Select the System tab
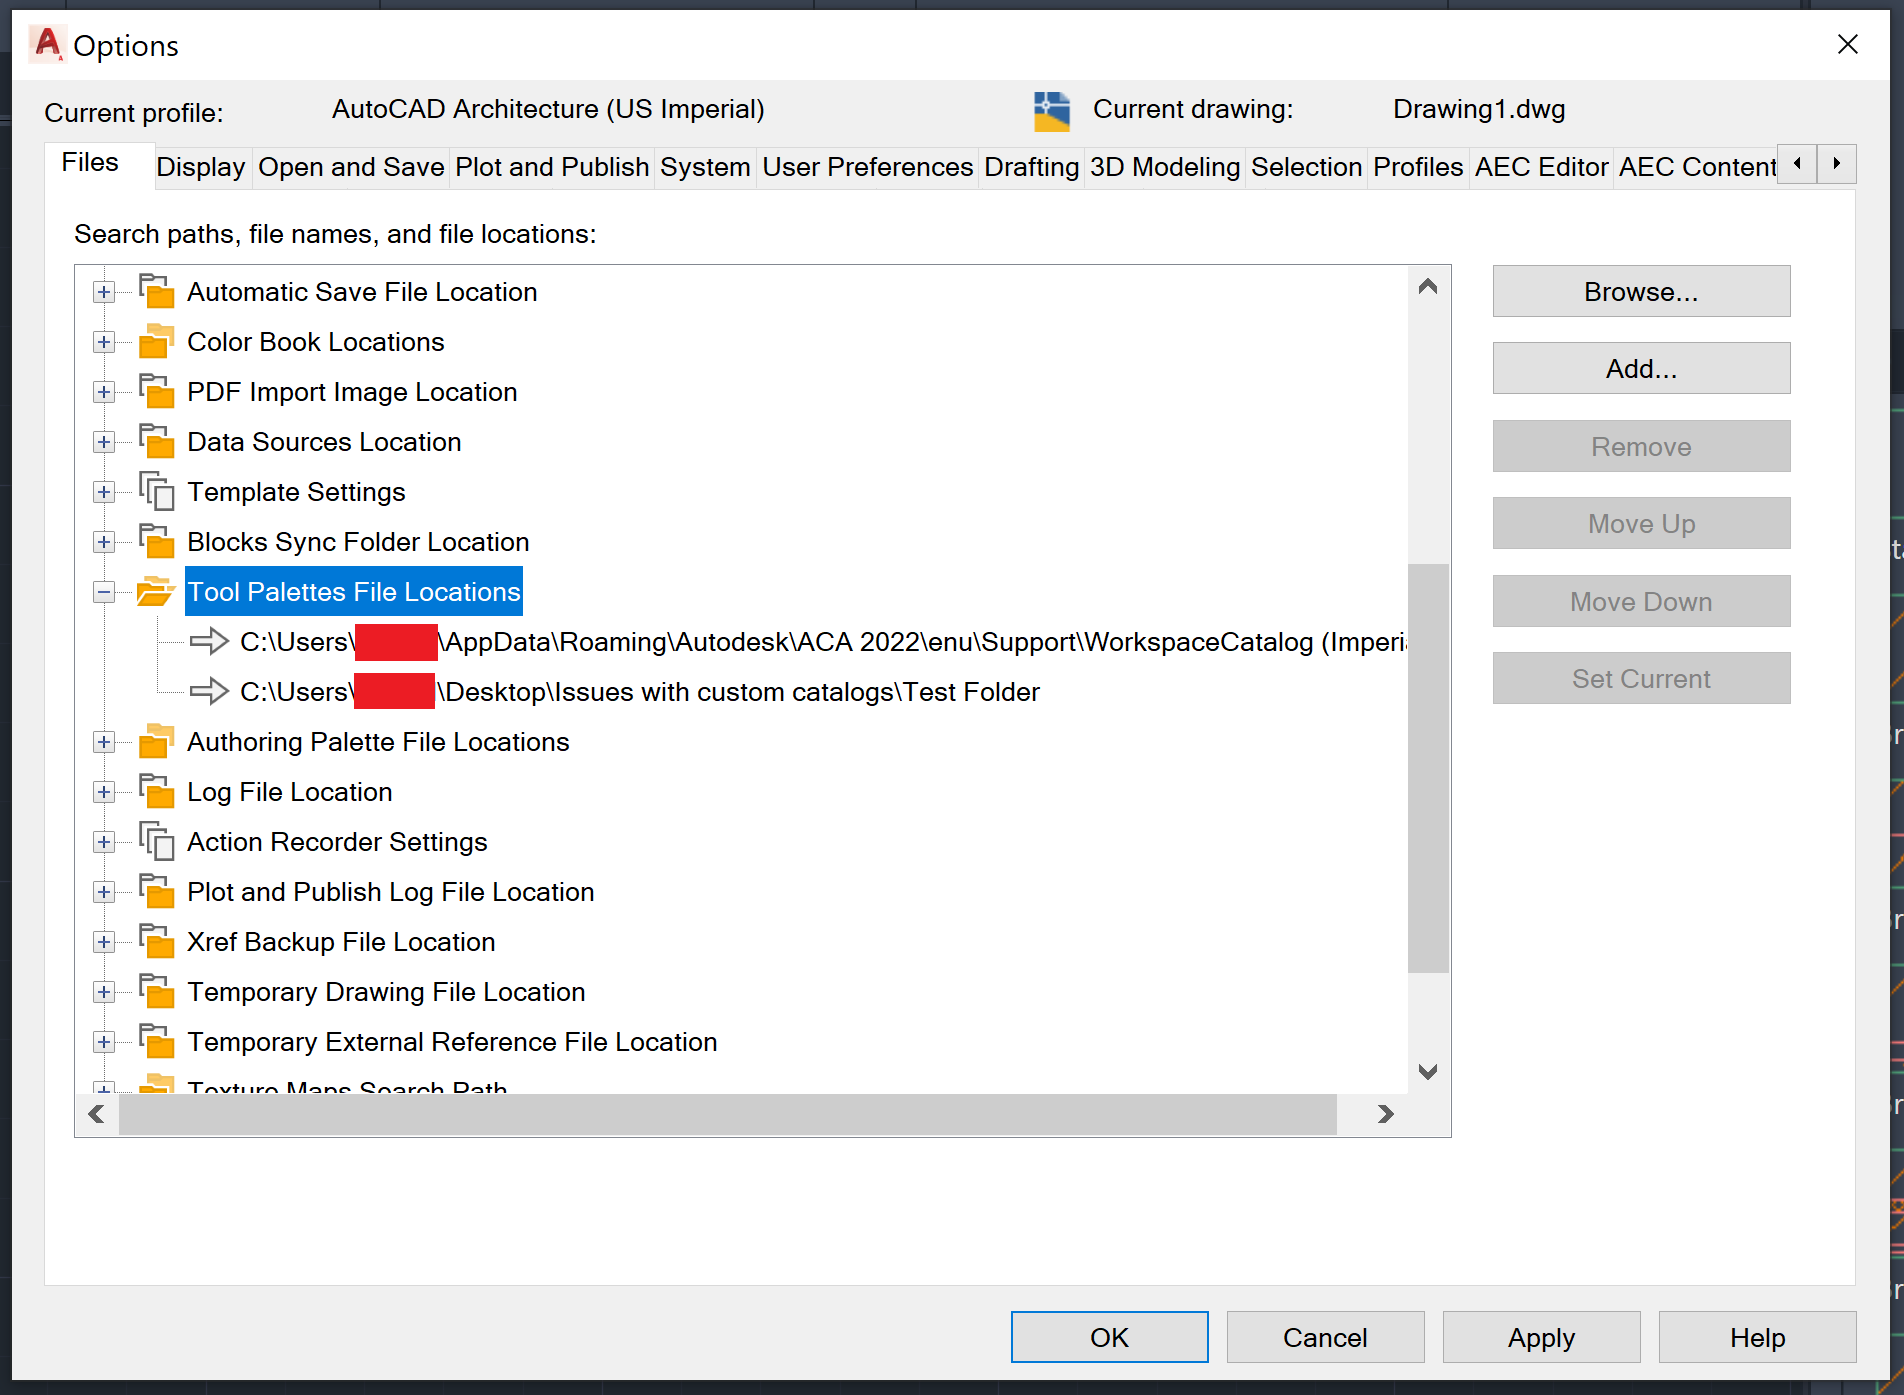The image size is (1904, 1395). [x=705, y=167]
